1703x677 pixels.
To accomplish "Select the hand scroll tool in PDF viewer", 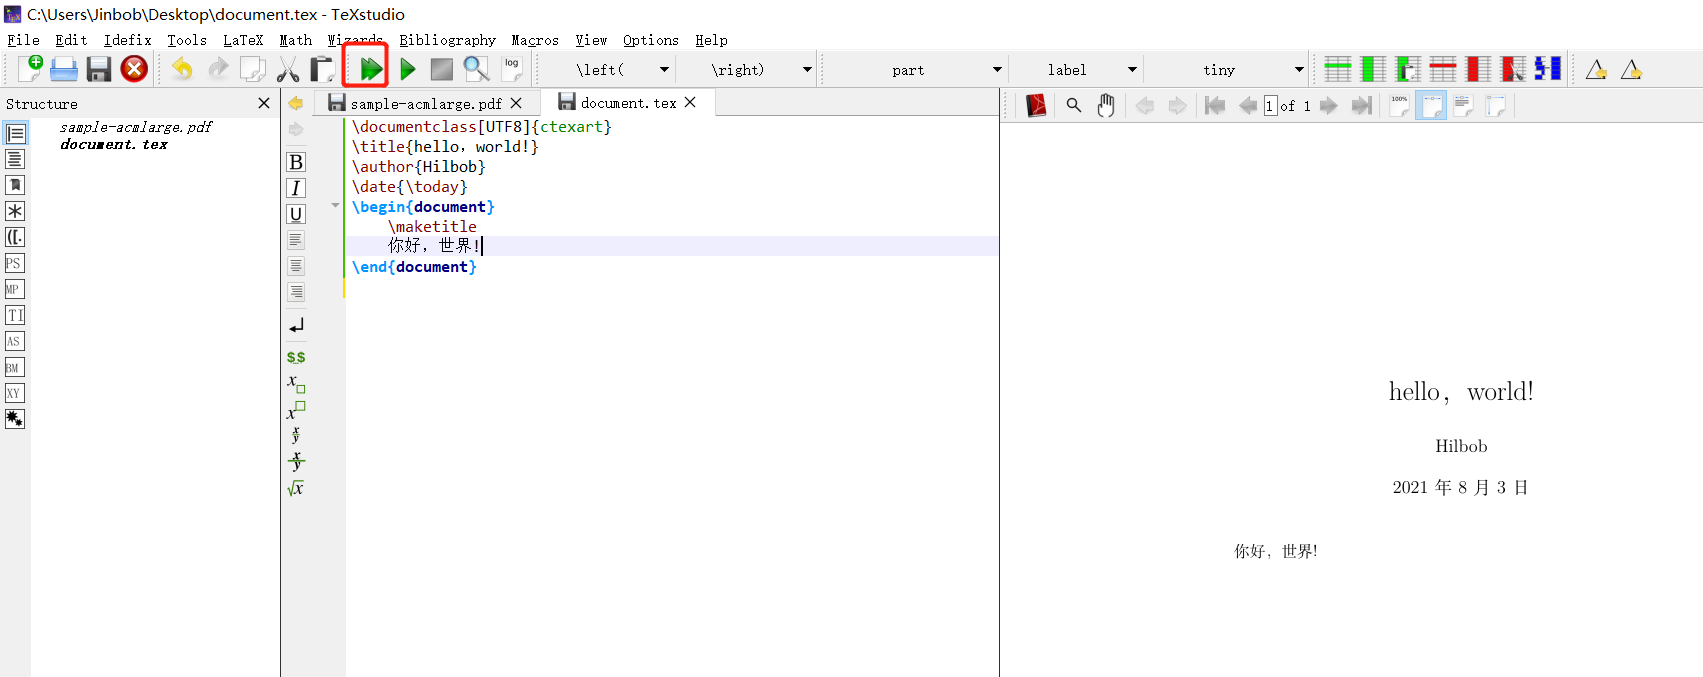I will [1106, 105].
